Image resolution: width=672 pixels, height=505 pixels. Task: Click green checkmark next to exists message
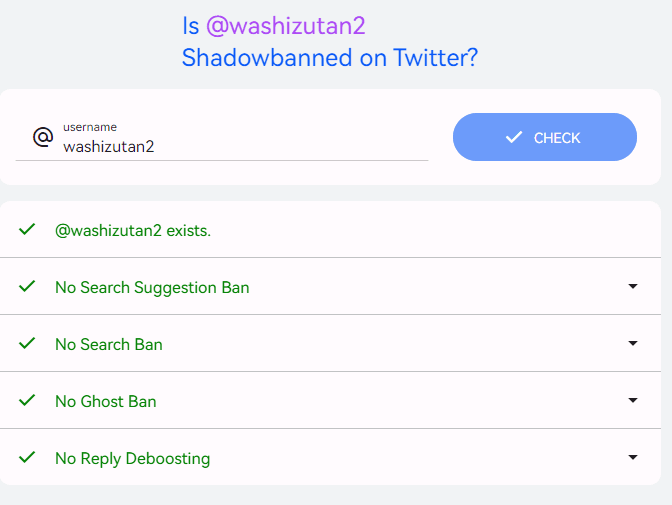[x=27, y=229]
